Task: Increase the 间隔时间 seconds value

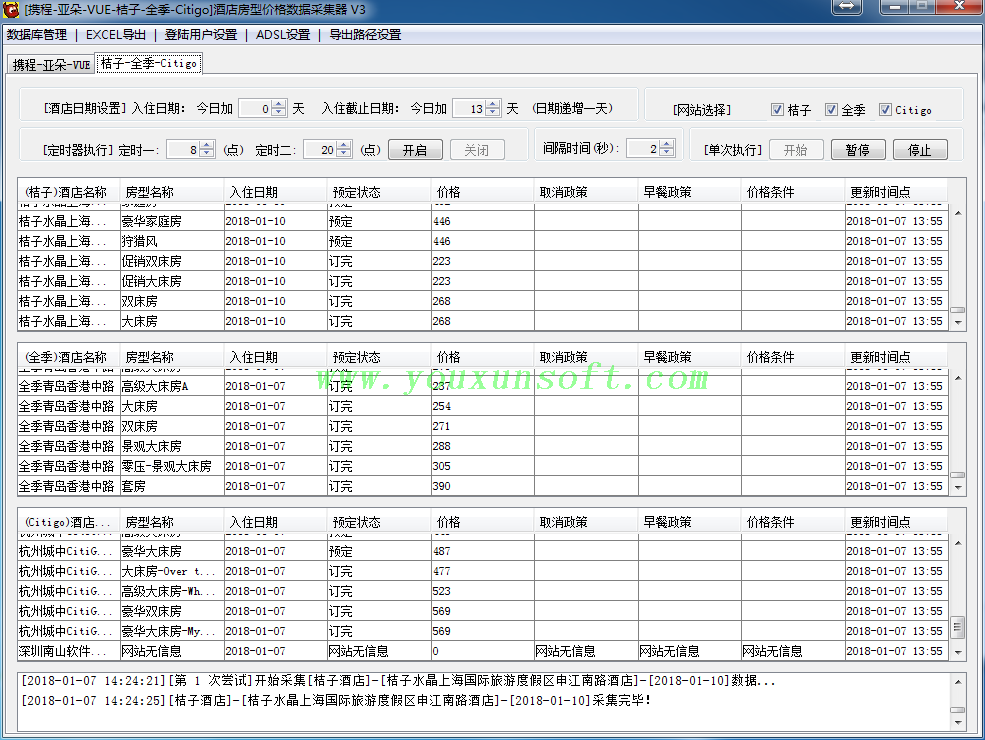Action: tap(667, 144)
